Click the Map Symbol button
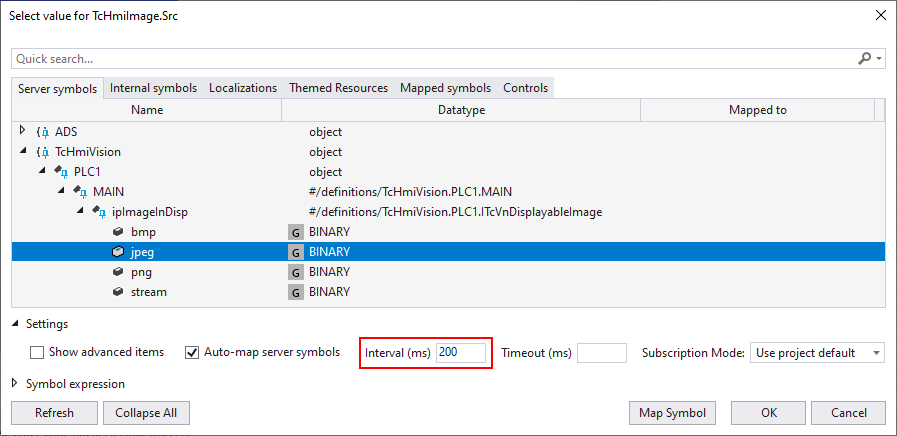The width and height of the screenshot is (897, 436). (x=673, y=413)
